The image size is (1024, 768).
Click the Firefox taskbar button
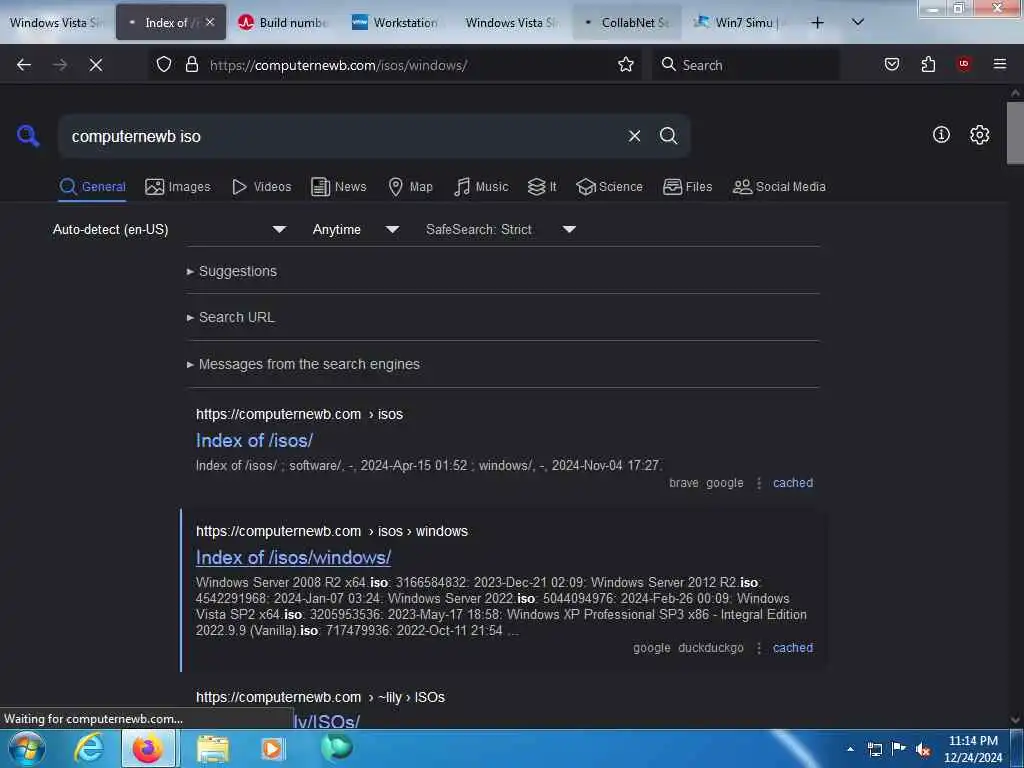pyautogui.click(x=148, y=748)
